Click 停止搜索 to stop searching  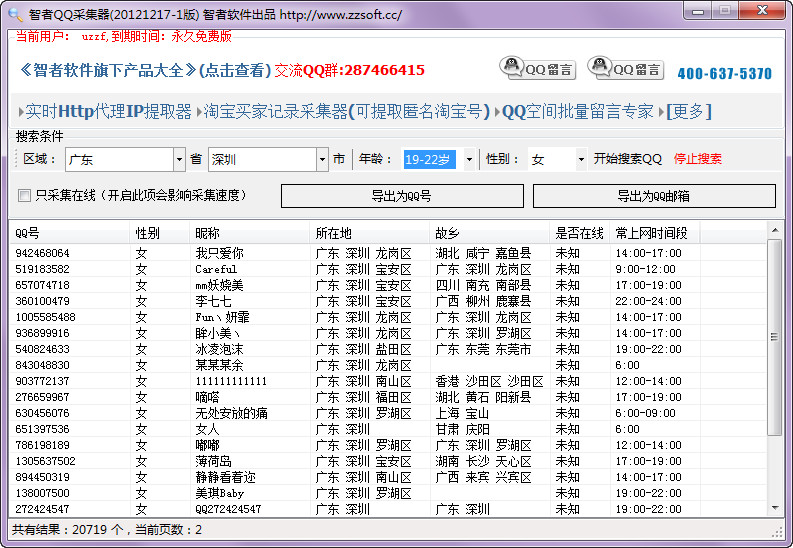(x=697, y=159)
